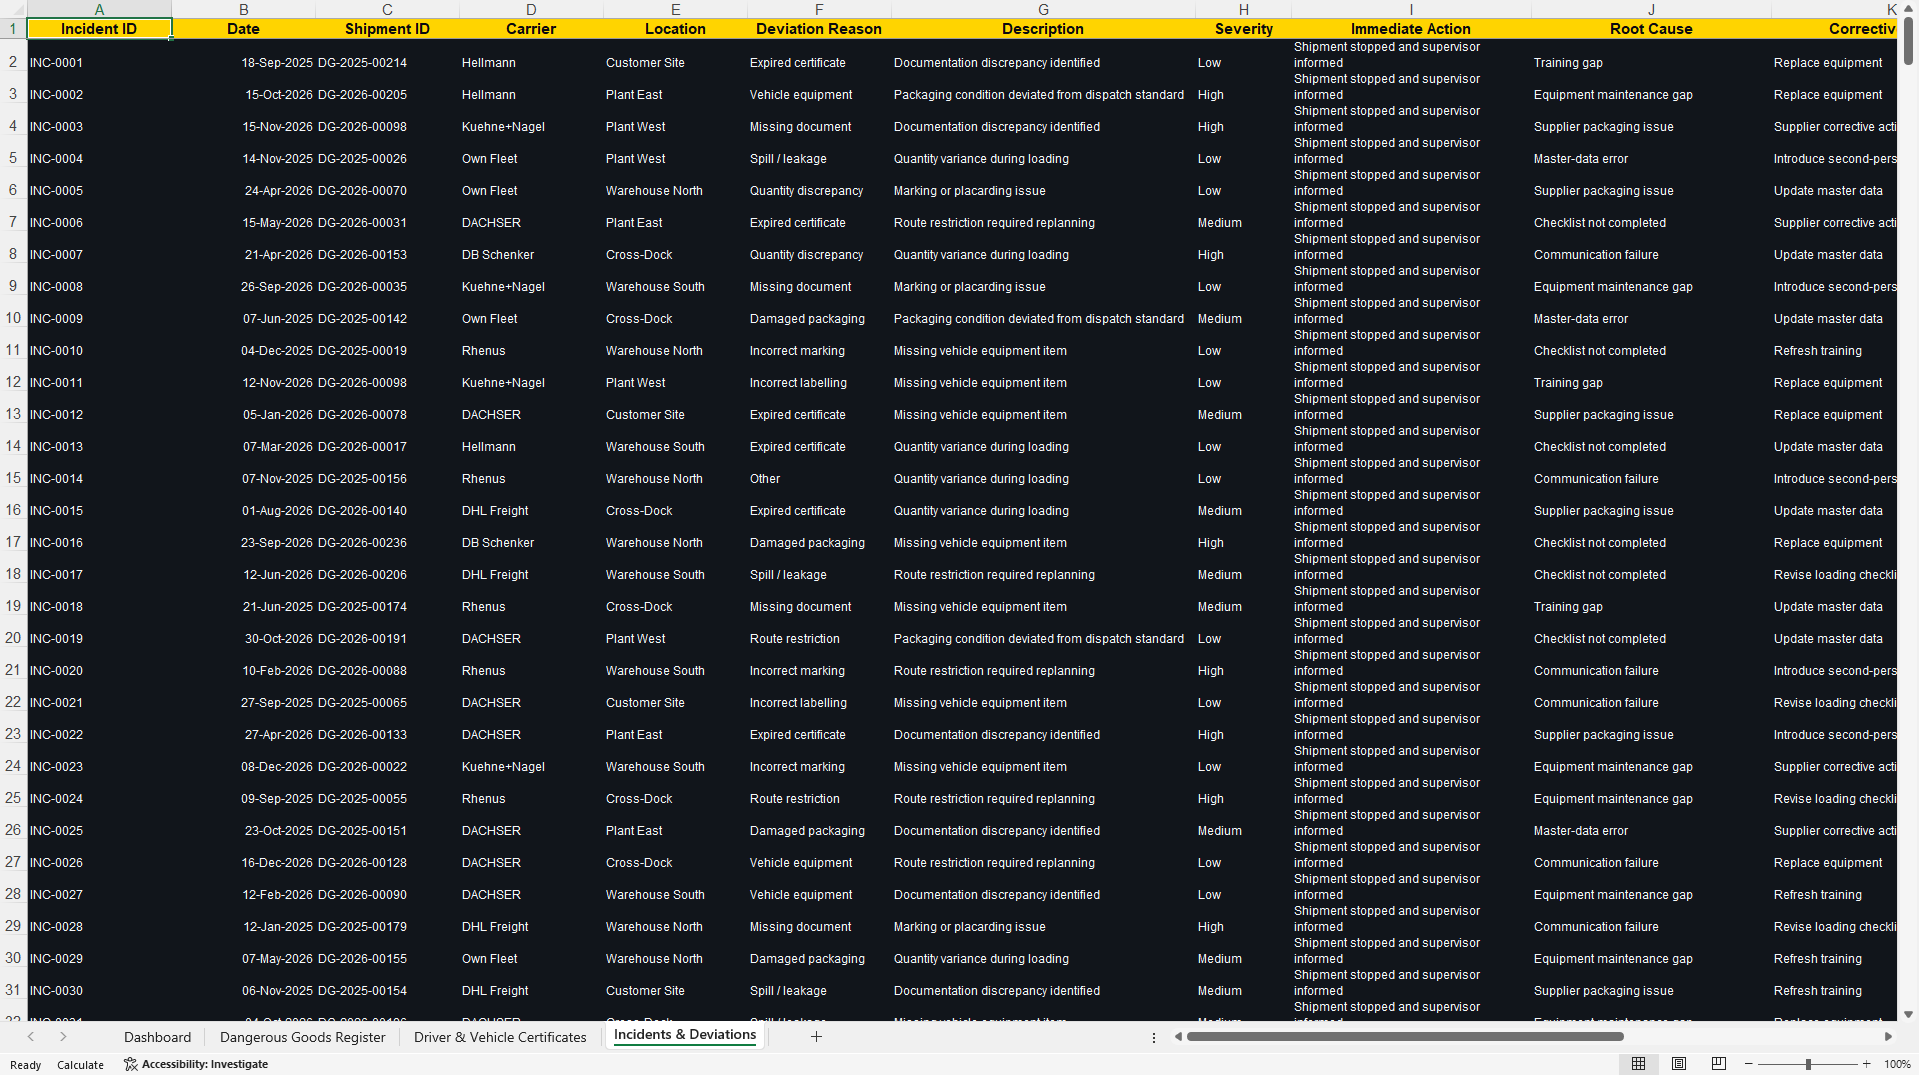This screenshot has width=1919, height=1075.
Task: Click the 100% zoom level
Action: (x=1897, y=1064)
